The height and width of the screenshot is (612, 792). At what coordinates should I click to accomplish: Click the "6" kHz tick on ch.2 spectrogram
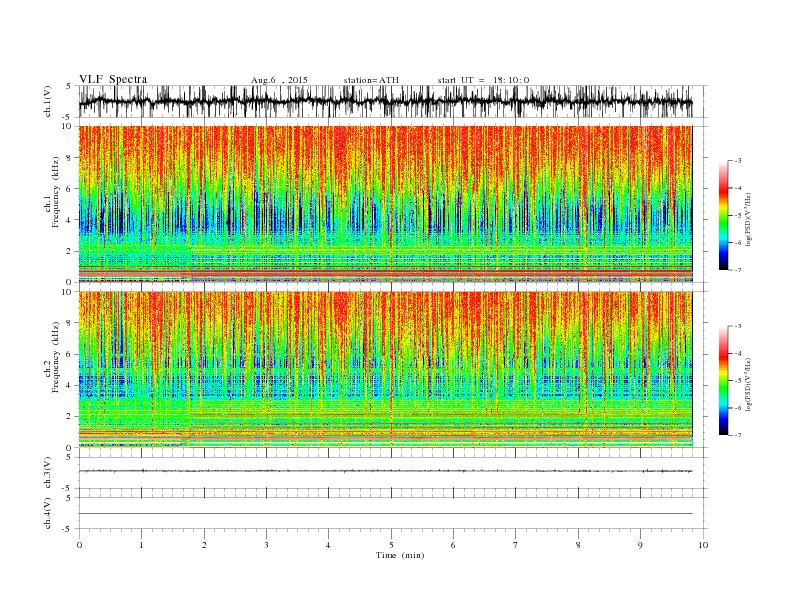pos(70,354)
